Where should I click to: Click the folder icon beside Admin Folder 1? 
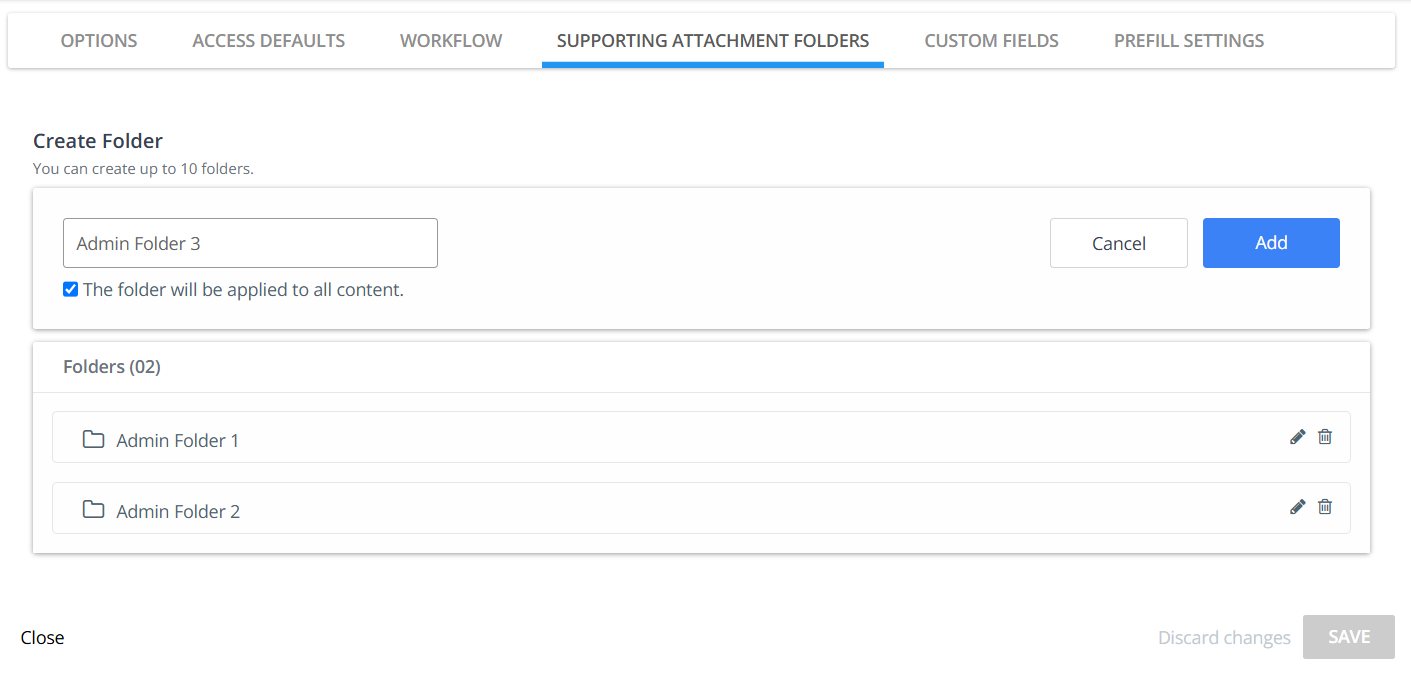click(x=93, y=440)
